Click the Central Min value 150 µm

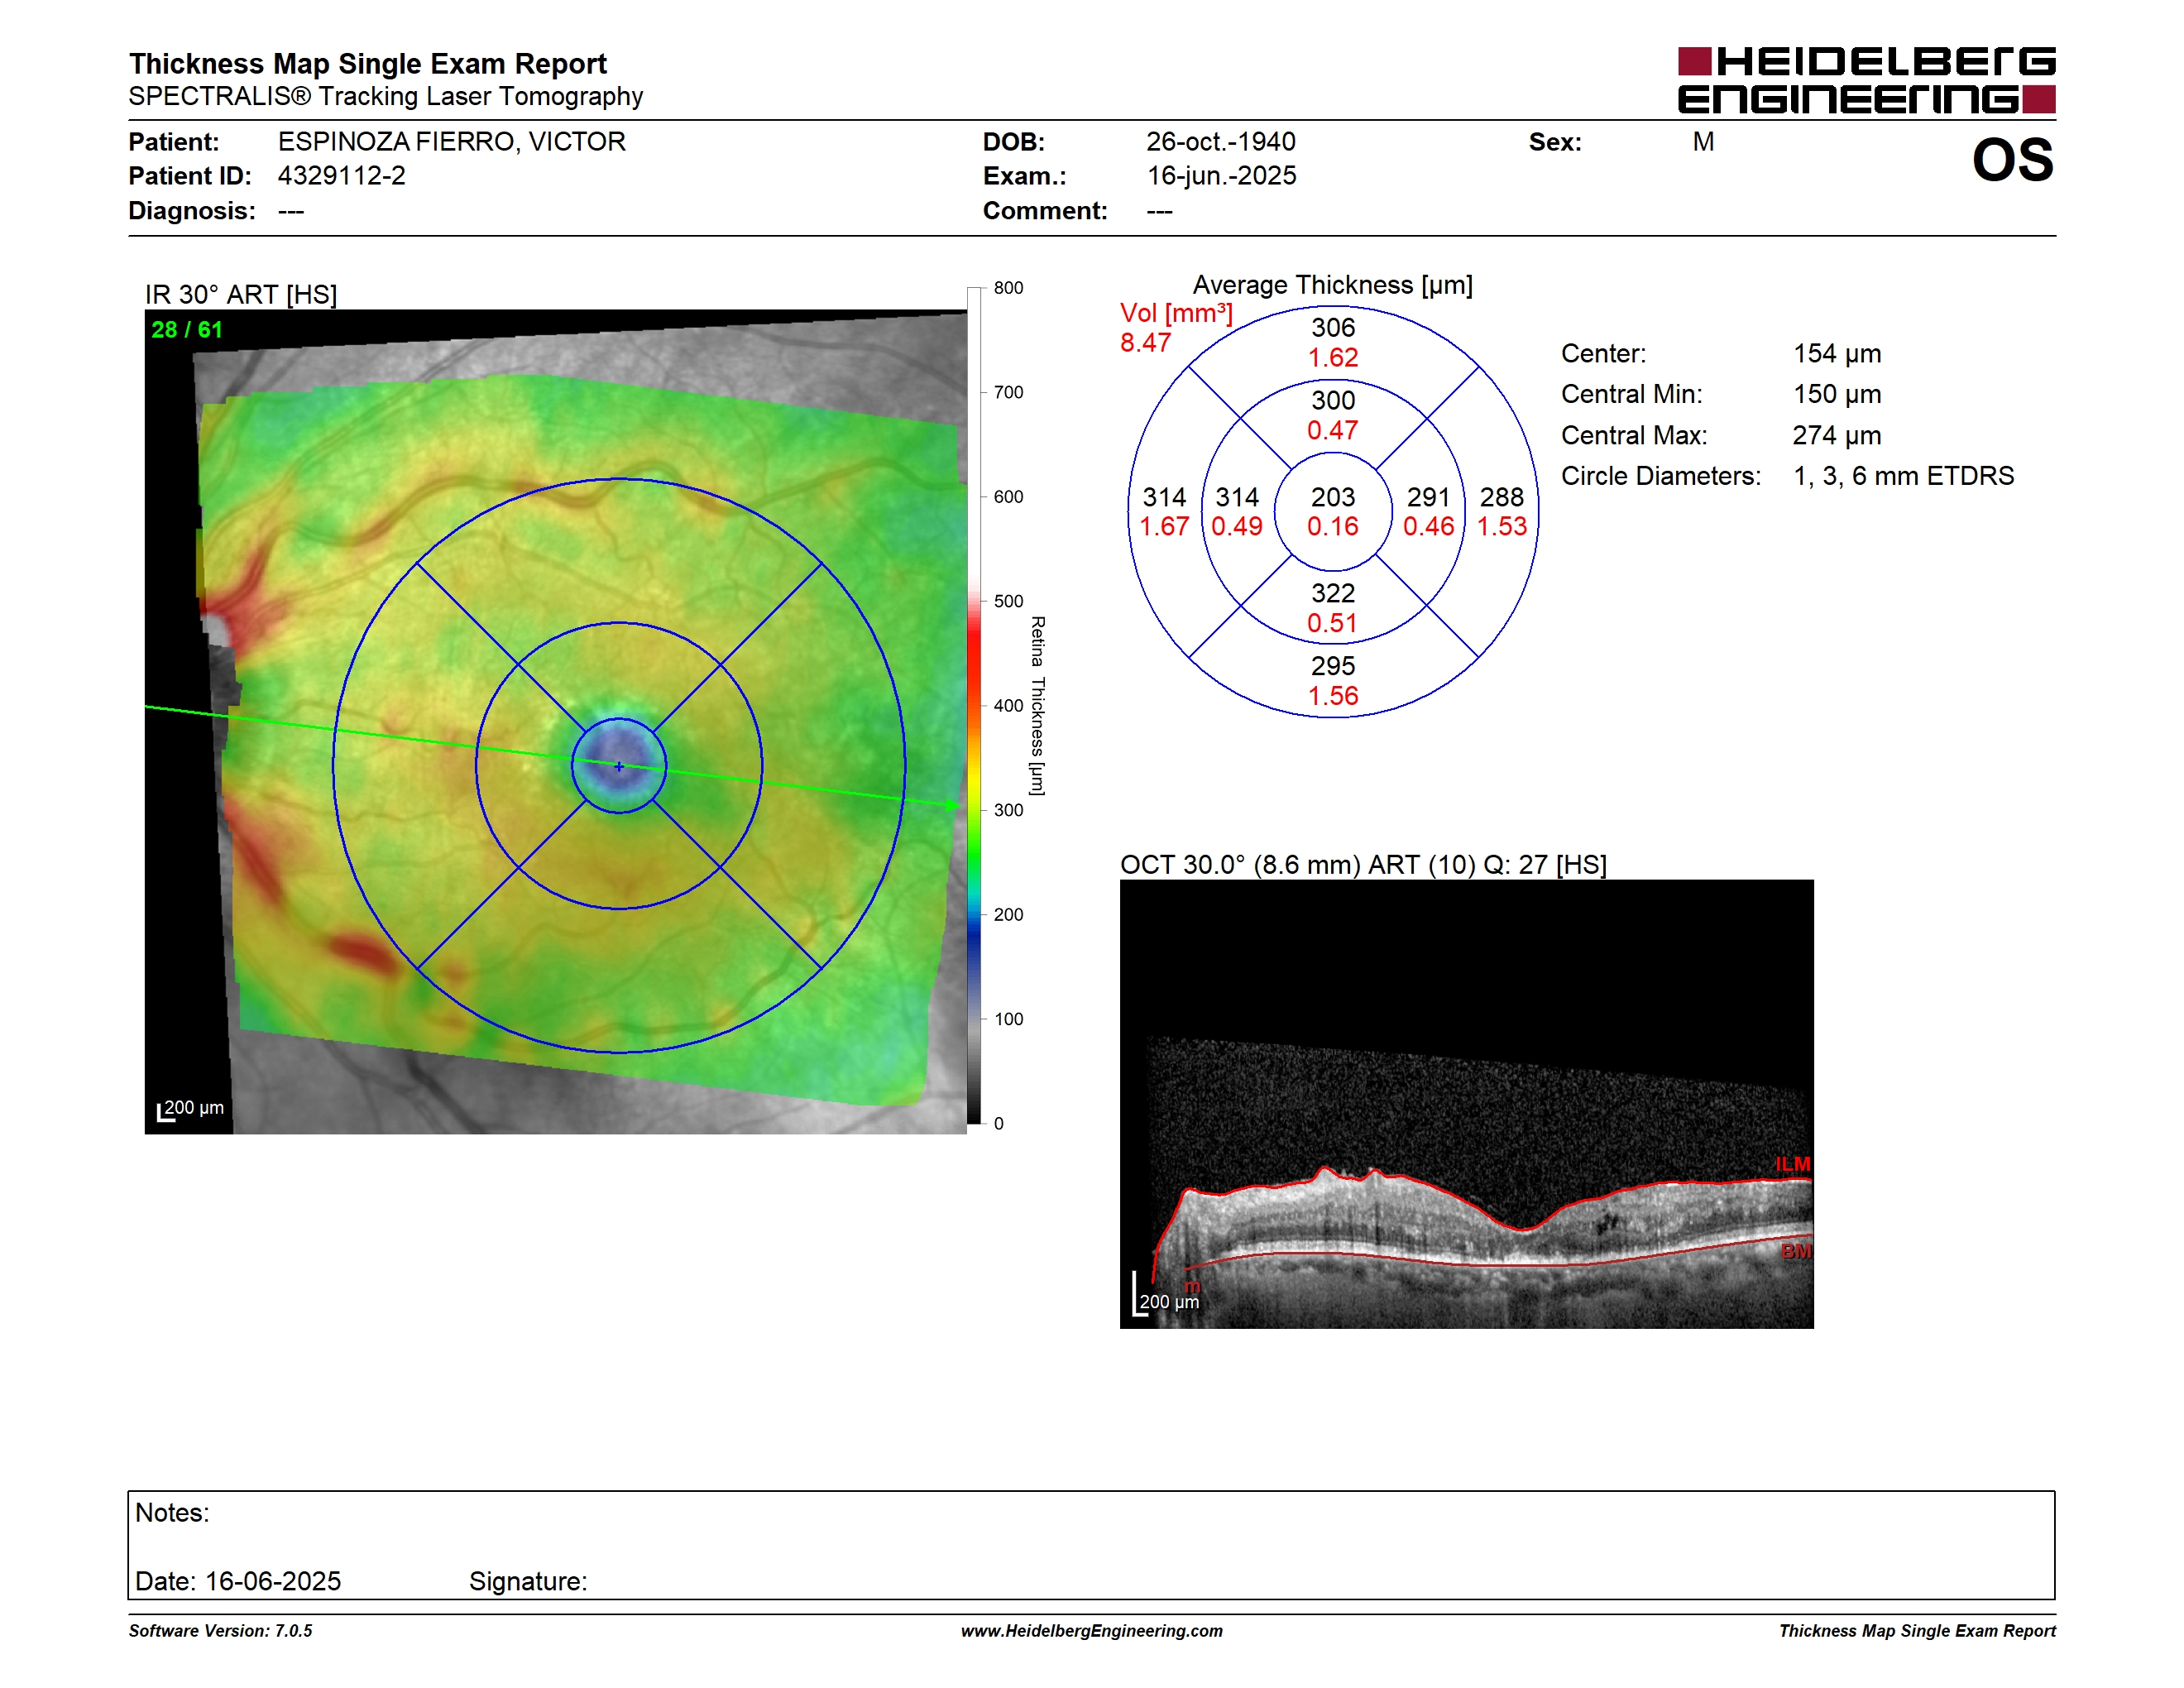pos(1836,394)
